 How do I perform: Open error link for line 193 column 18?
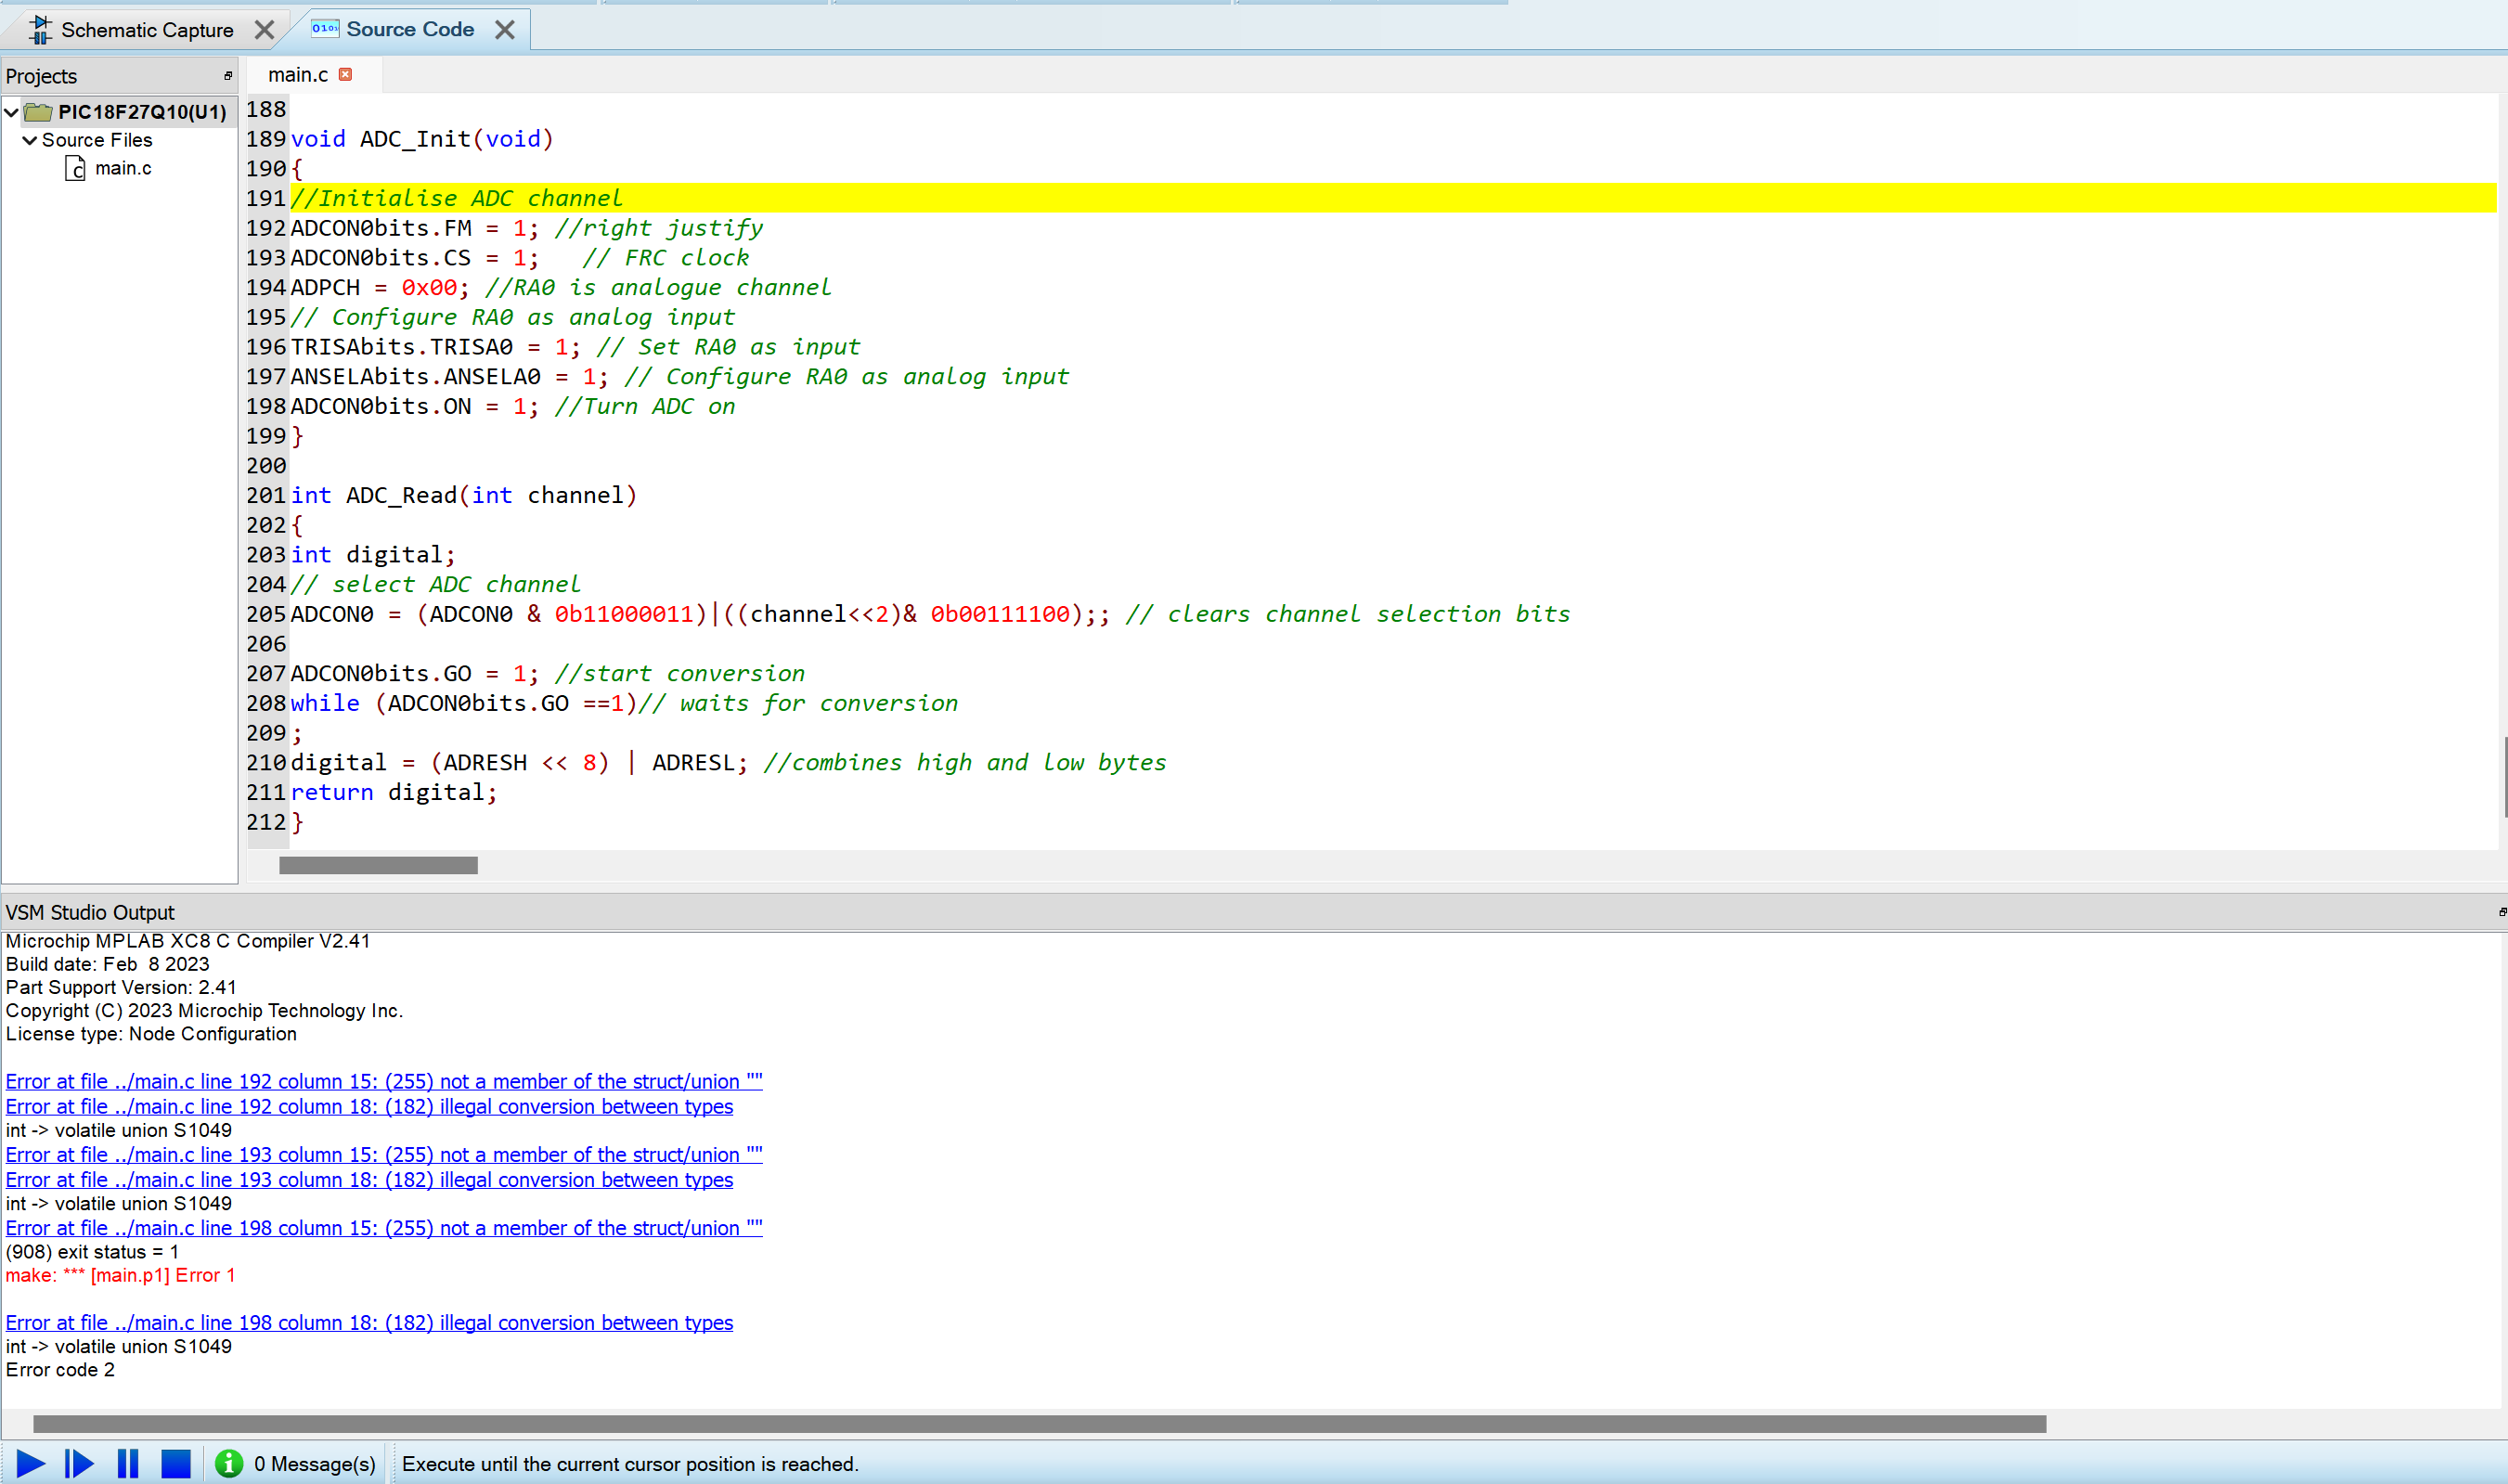click(369, 1179)
